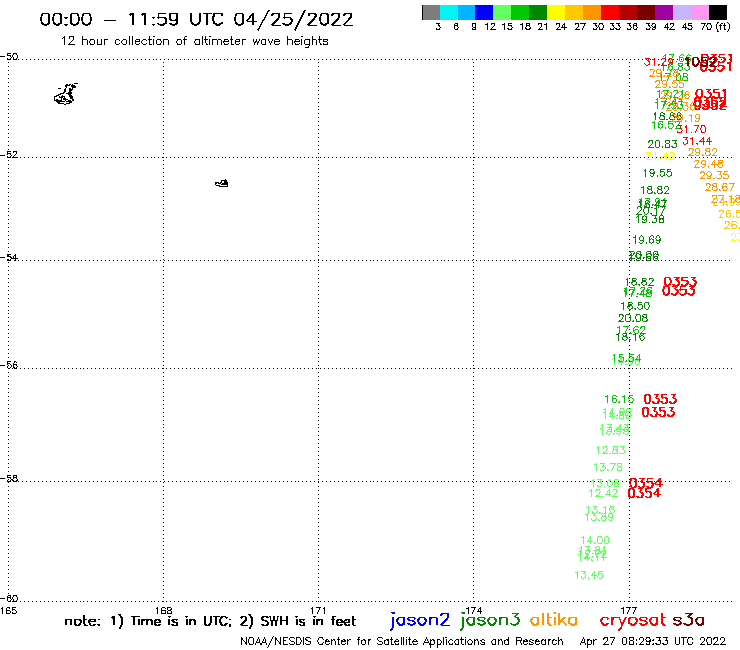
Task: Click the gray swatch in the color legend
Action: coord(431,12)
